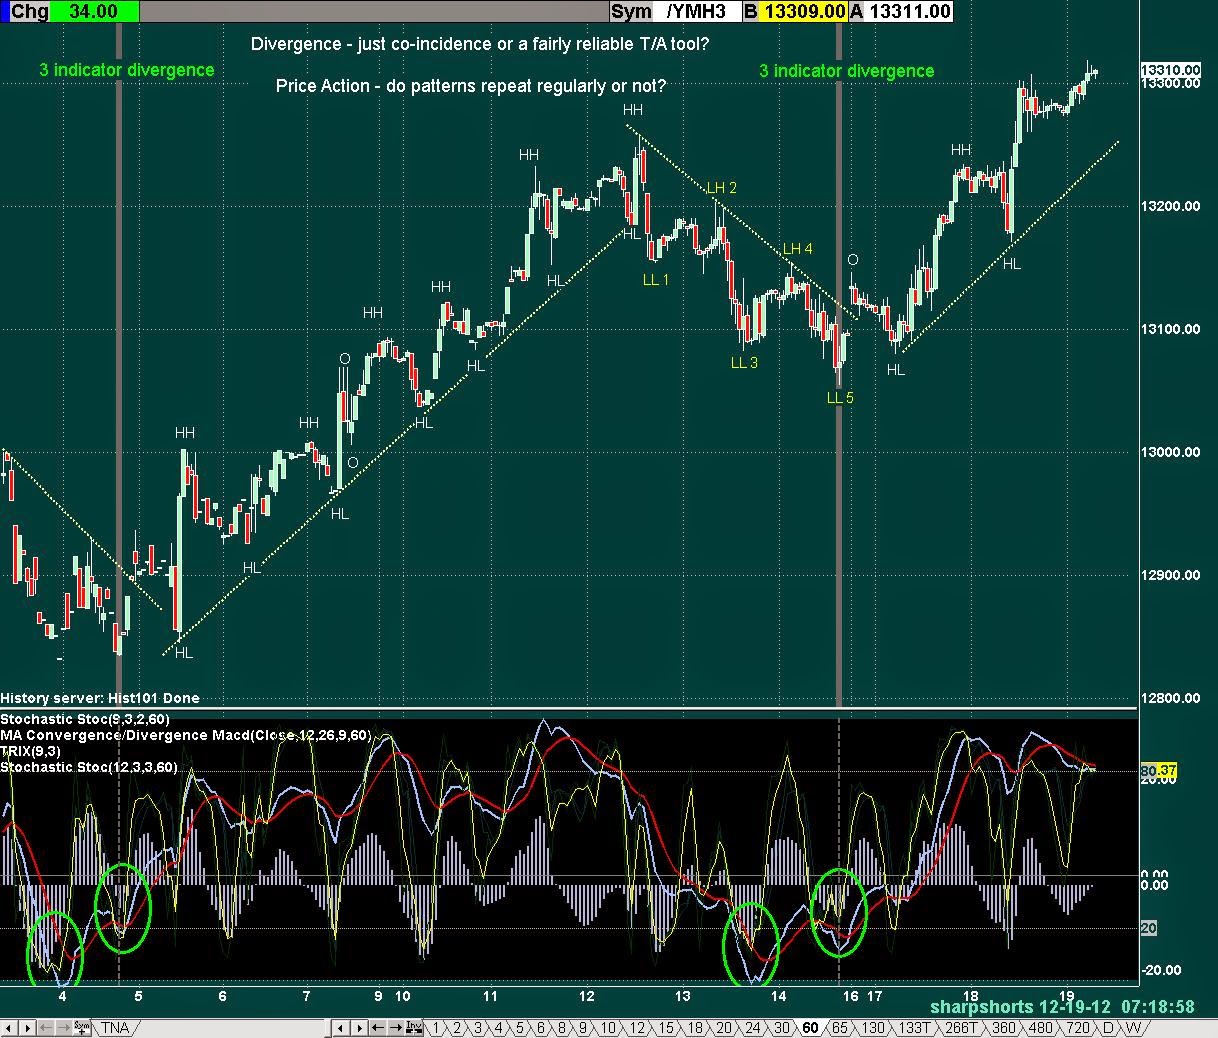Click the bid price 13309.00
This screenshot has width=1218, height=1038.
[x=805, y=11]
